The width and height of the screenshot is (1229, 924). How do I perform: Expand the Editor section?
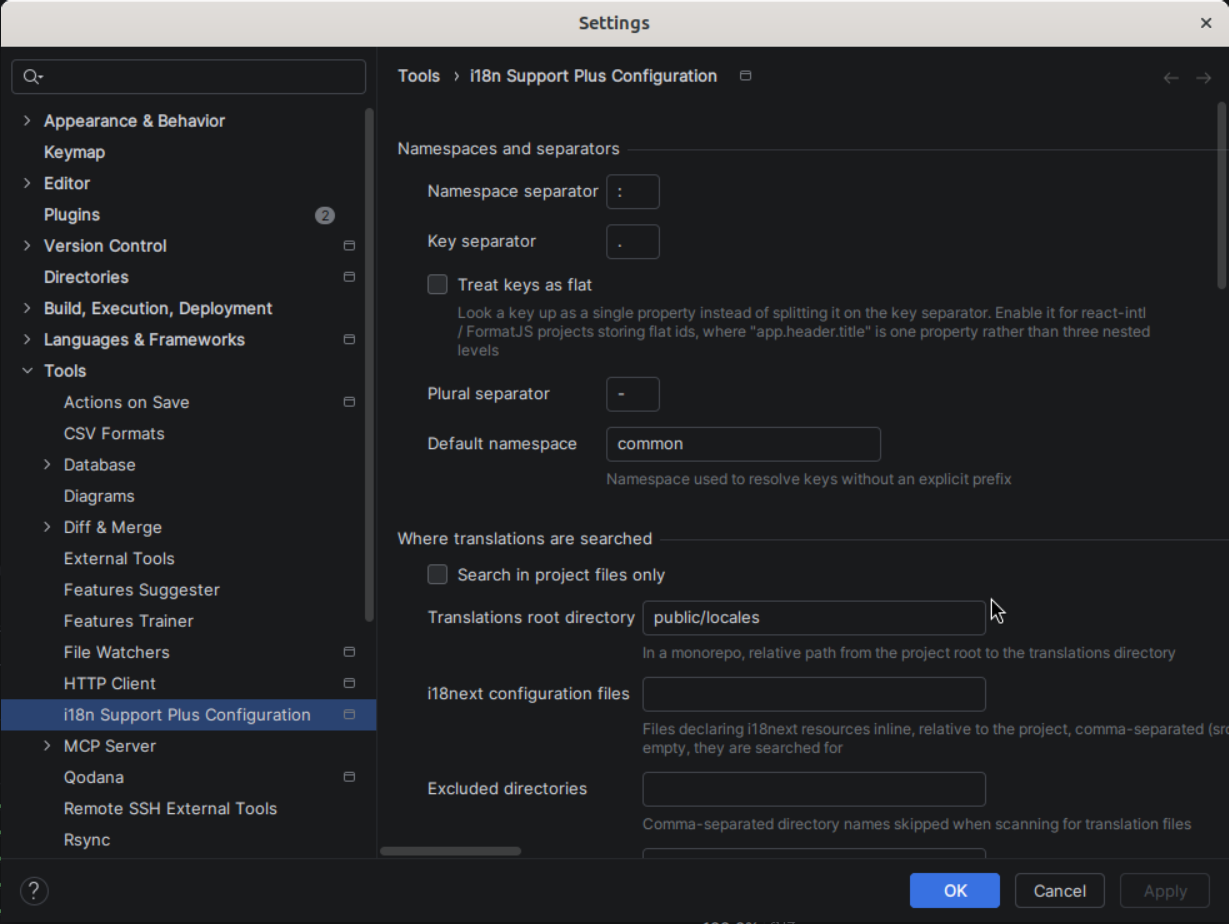coord(27,183)
